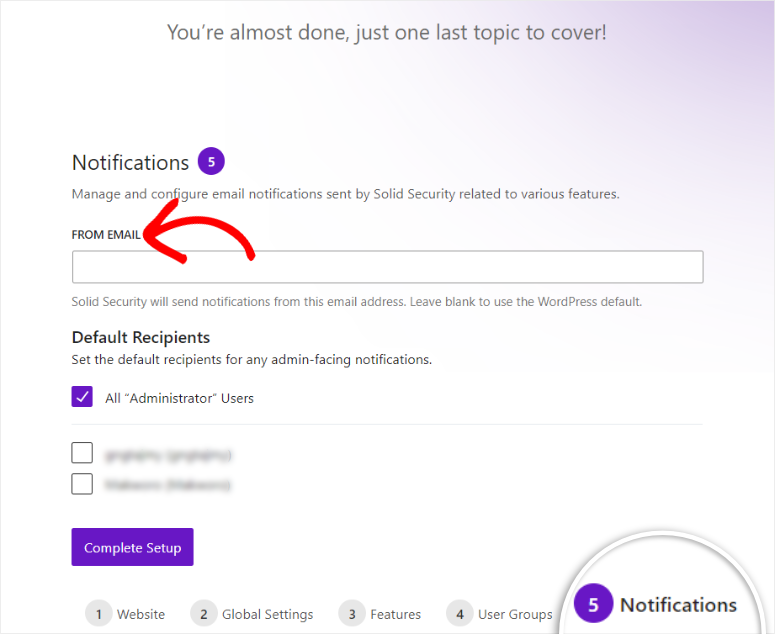Click the number 2 step circle
This screenshot has width=775, height=634.
click(204, 614)
